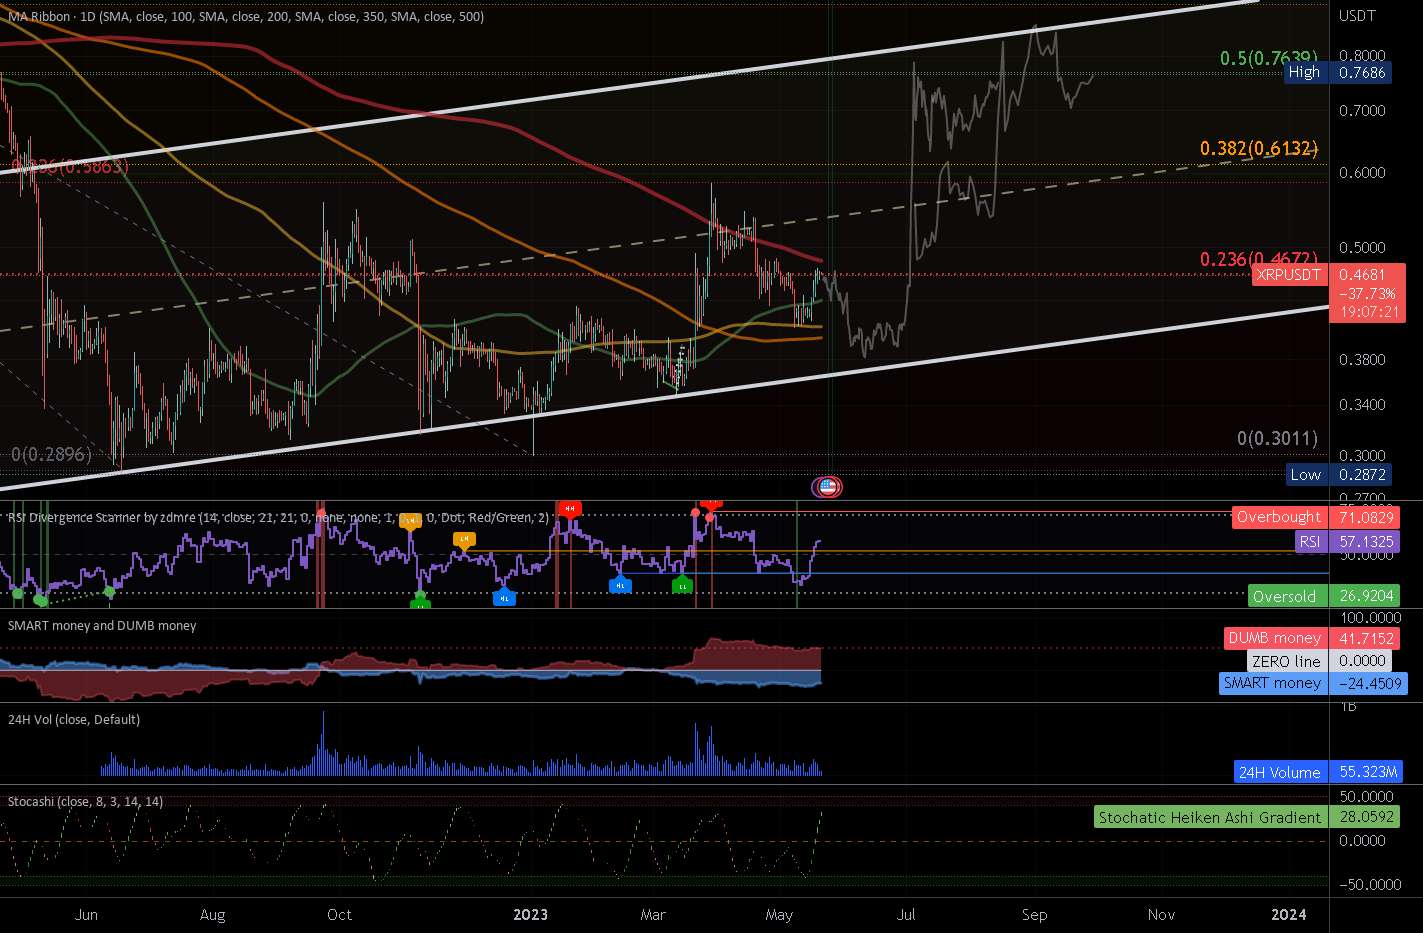Click the 0.3000 price axis tick
The height and width of the screenshot is (933, 1423).
[1362, 455]
